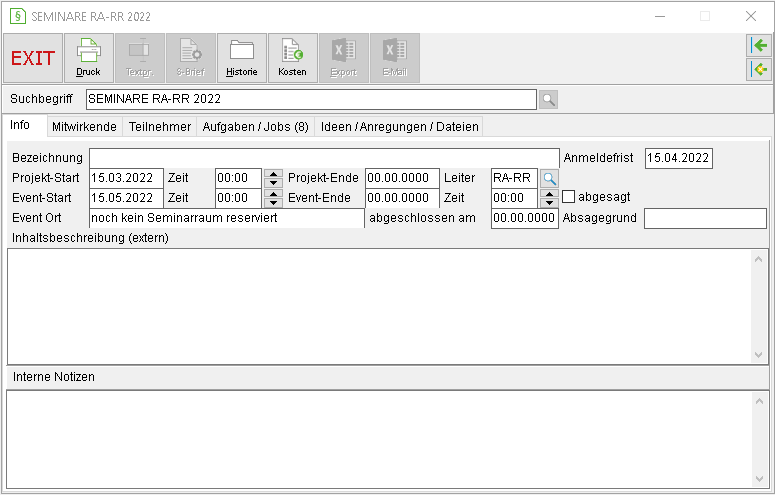The width and height of the screenshot is (775, 495).
Task: Open the Kosten cost icon
Action: coord(293,58)
